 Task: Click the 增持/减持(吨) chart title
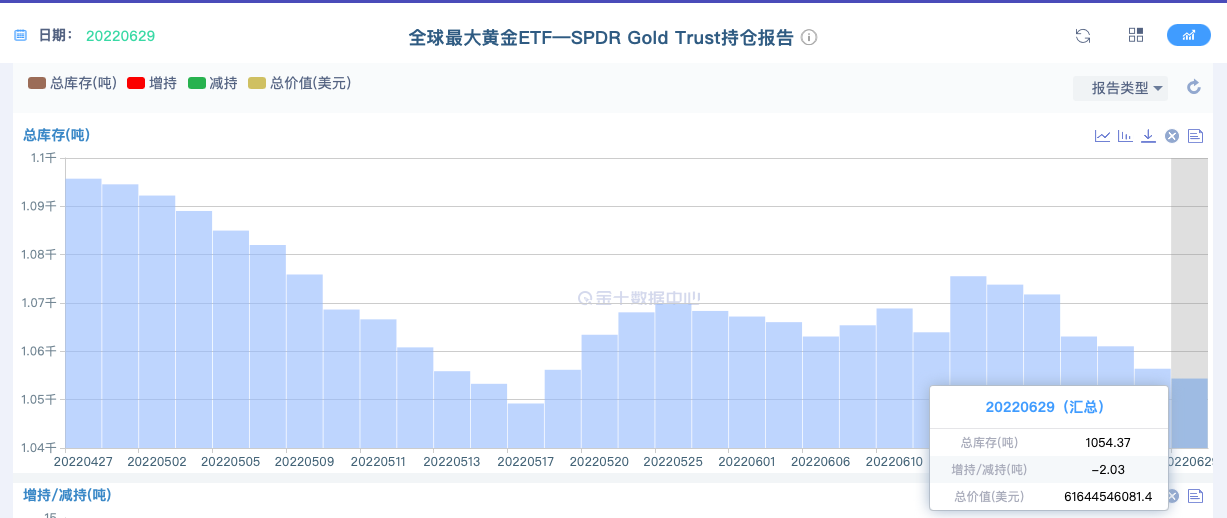[67, 495]
